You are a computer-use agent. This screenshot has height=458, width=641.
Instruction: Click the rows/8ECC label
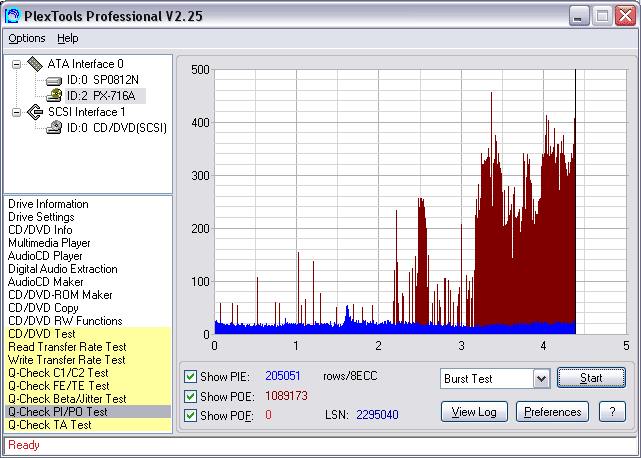pos(350,376)
